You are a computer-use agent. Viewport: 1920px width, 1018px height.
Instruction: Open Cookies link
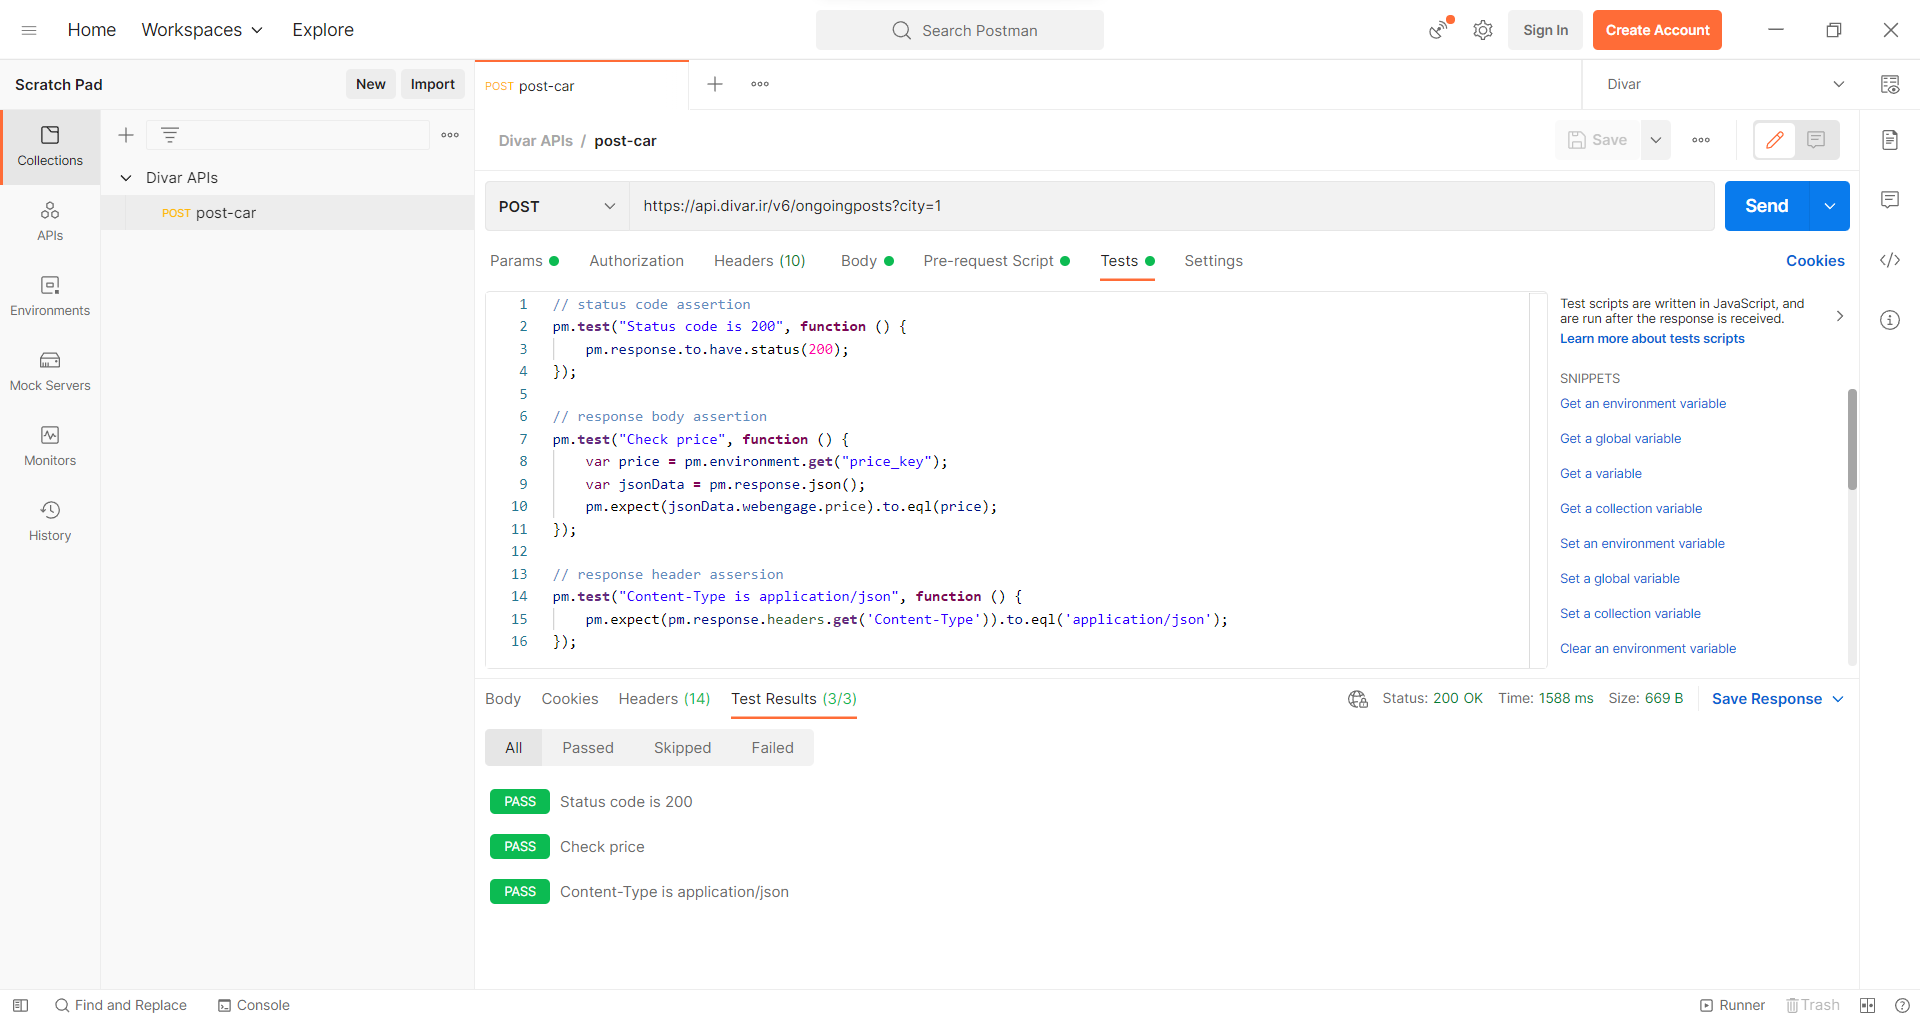pyautogui.click(x=1815, y=261)
